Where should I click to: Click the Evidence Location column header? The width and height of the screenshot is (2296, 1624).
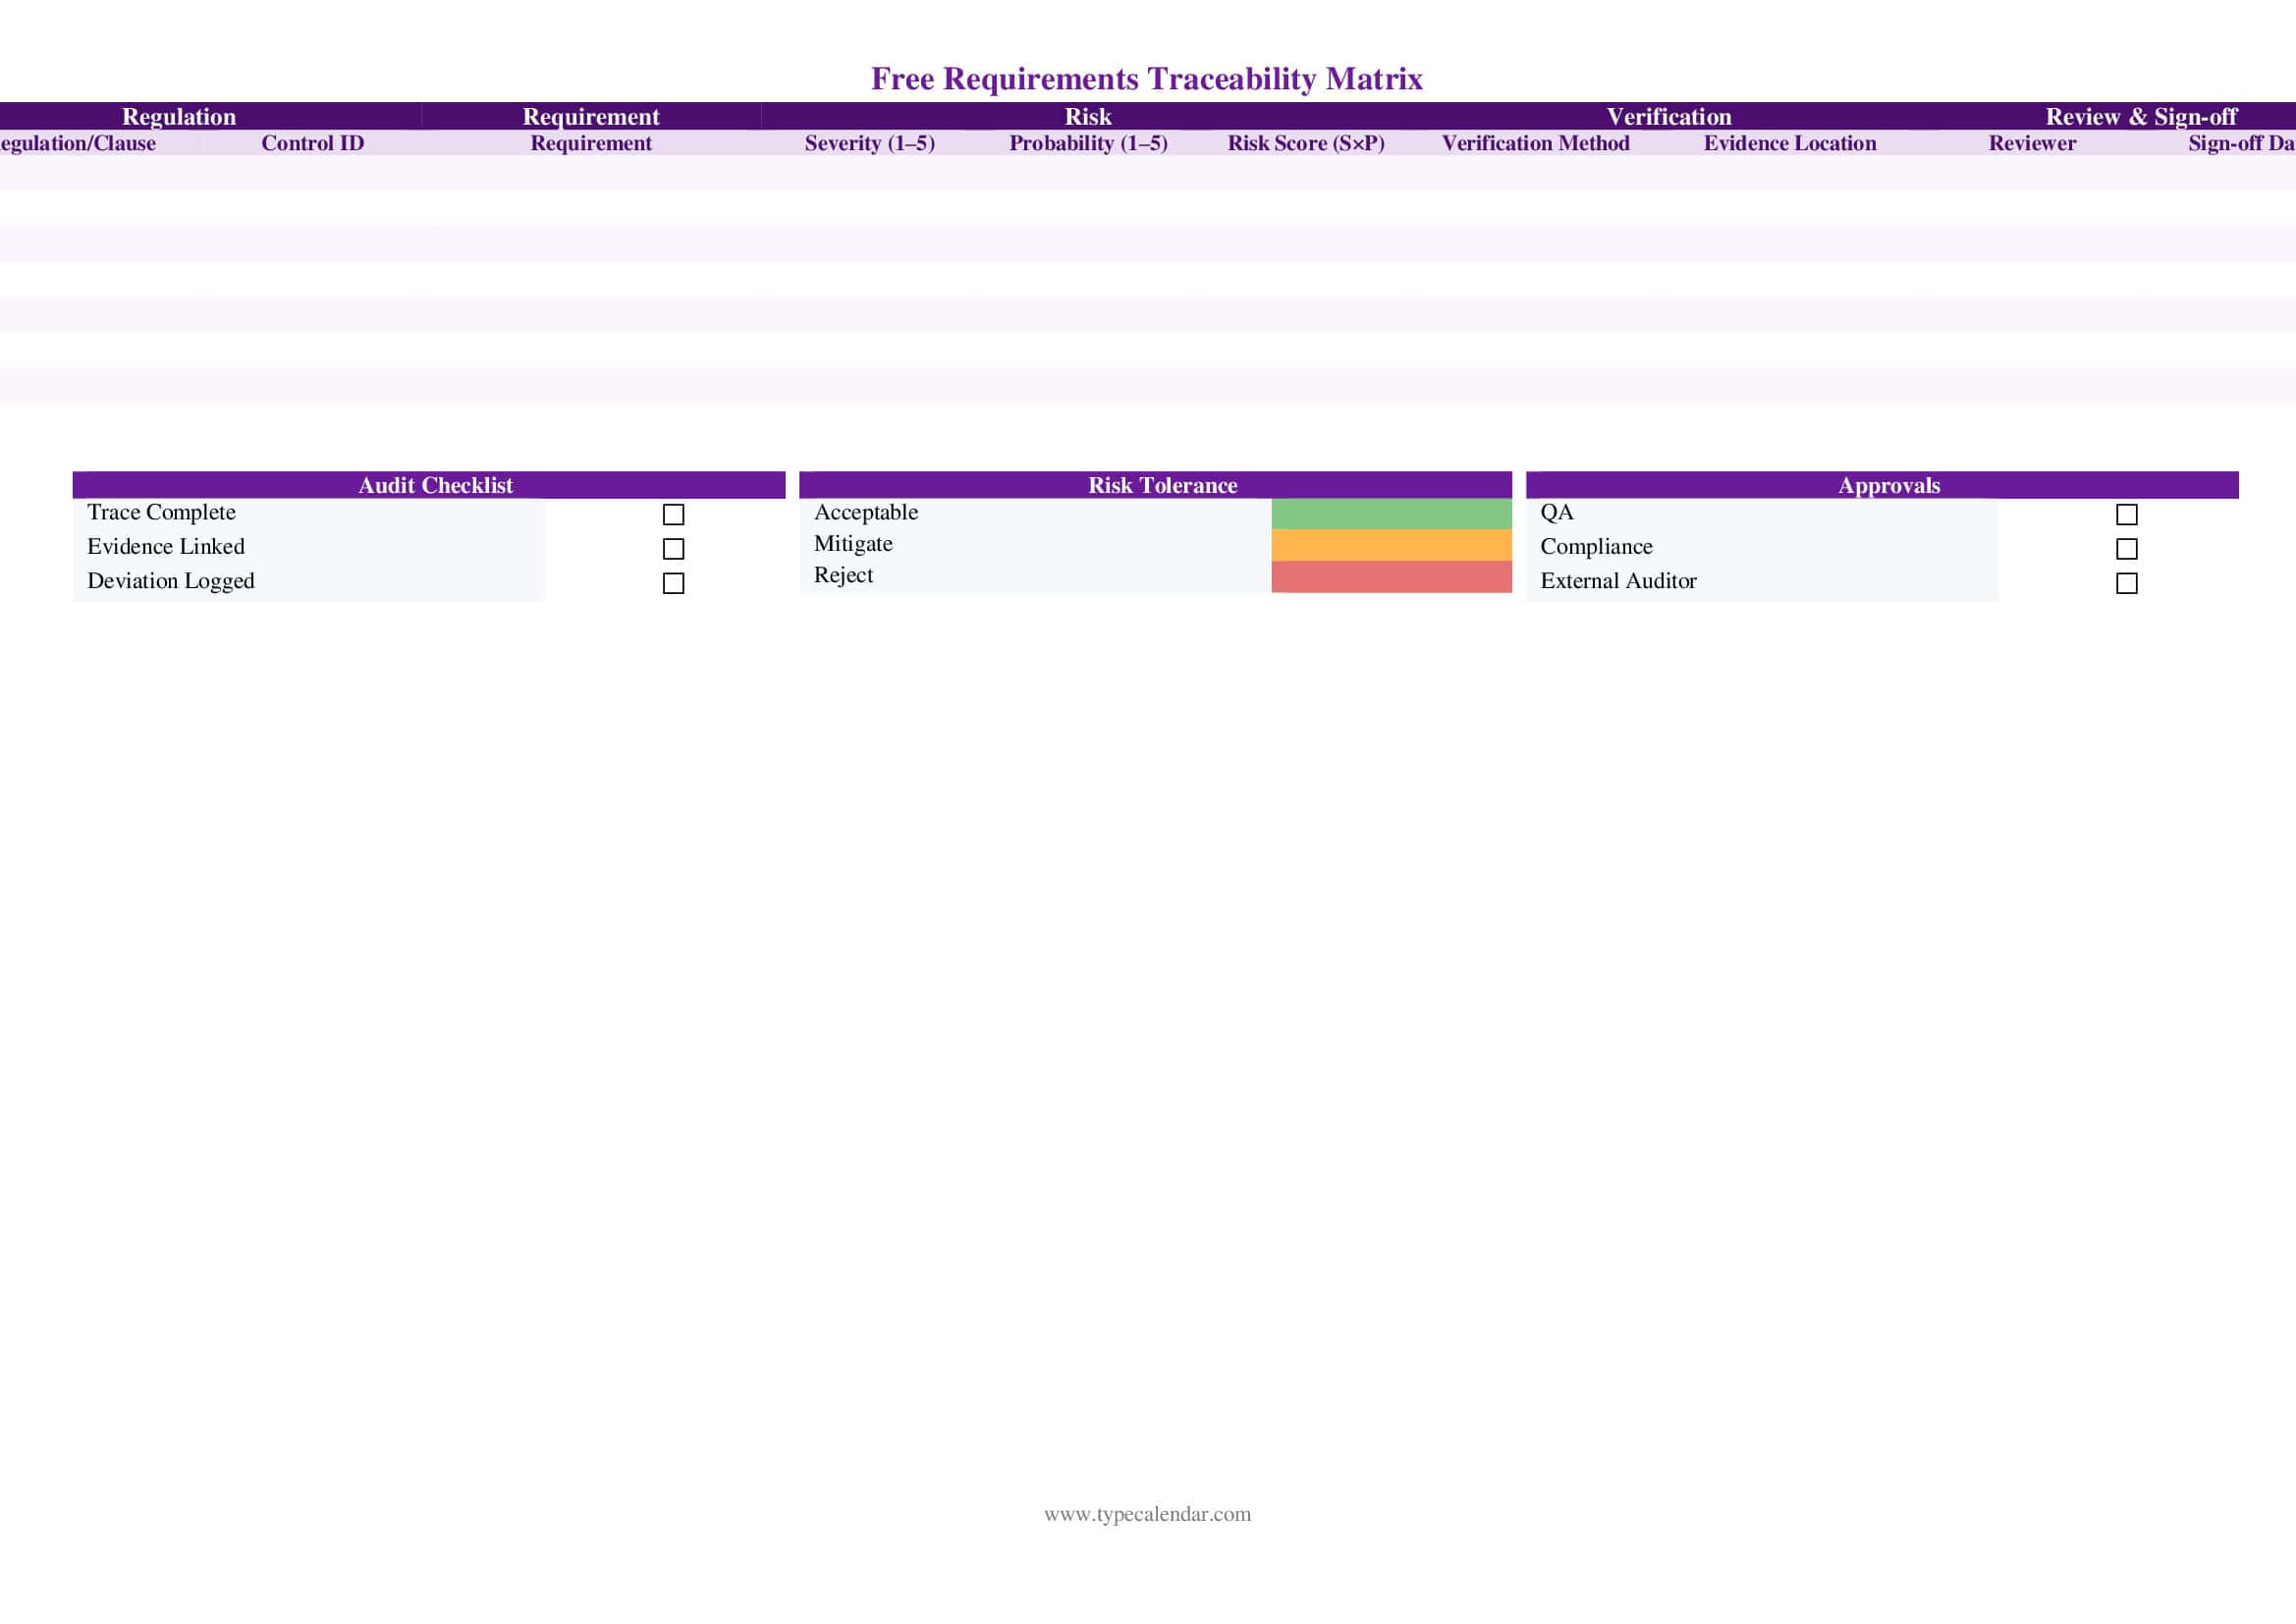coord(1790,143)
